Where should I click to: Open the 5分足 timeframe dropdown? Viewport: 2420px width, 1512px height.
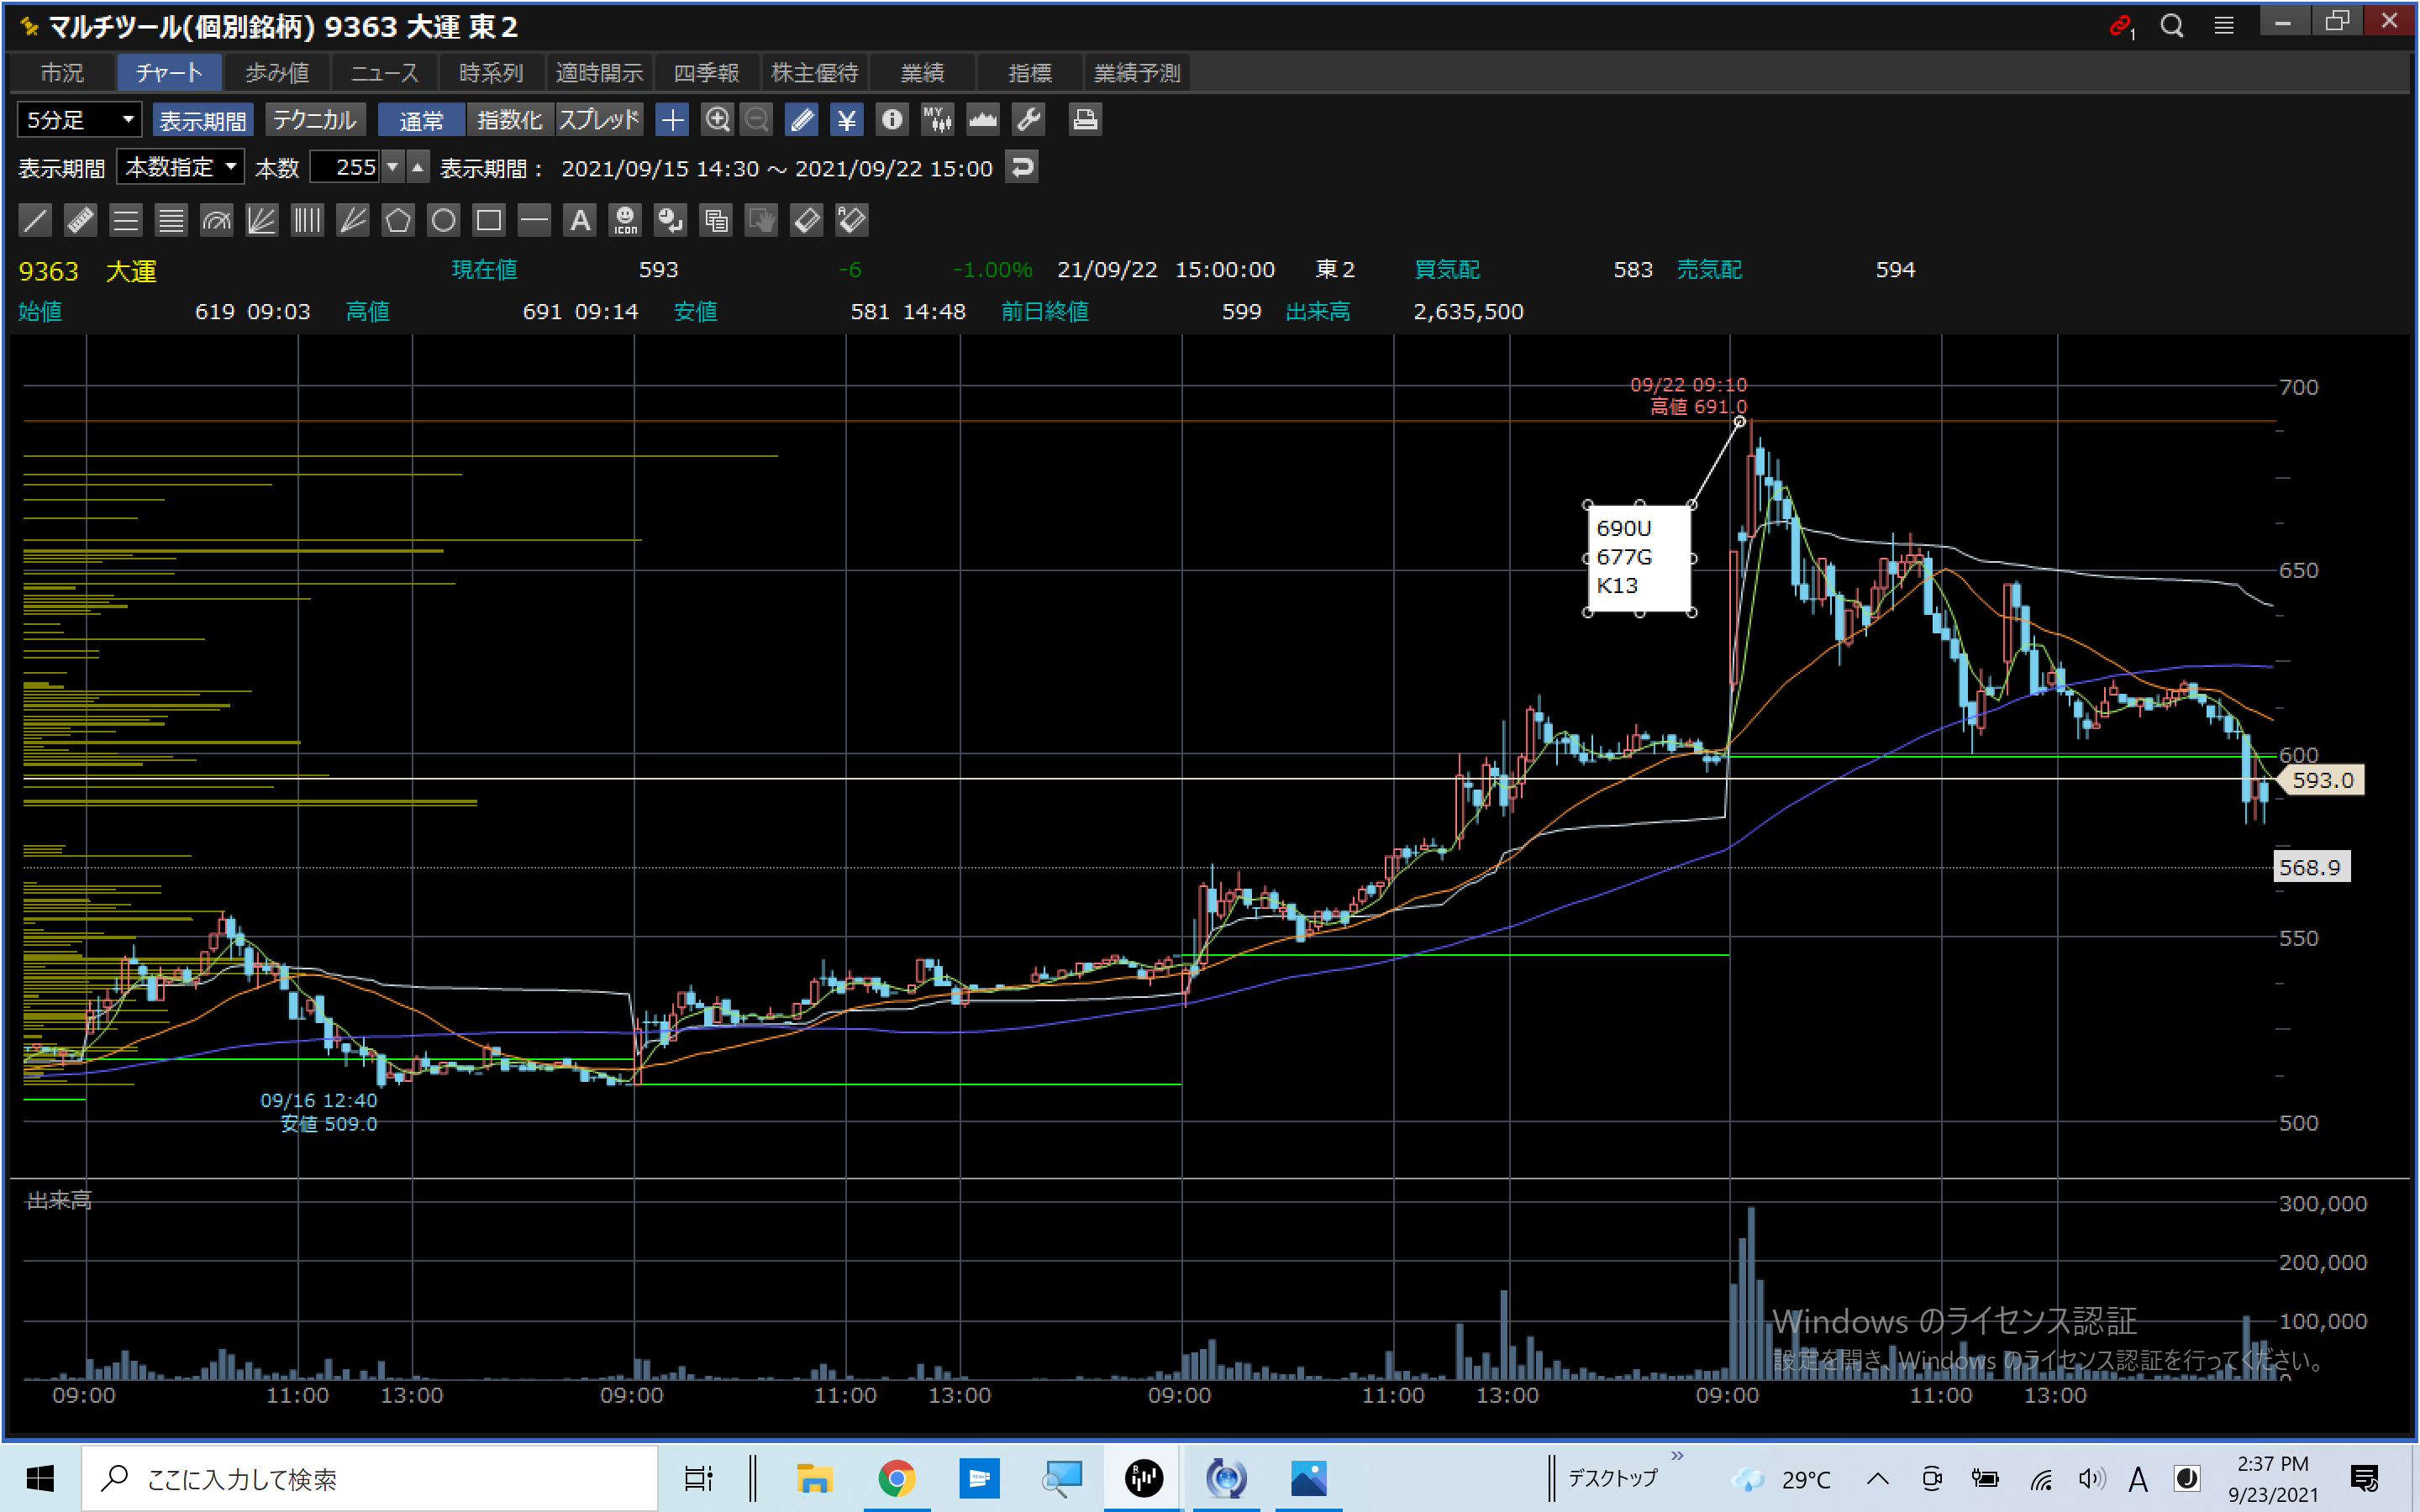coord(79,120)
